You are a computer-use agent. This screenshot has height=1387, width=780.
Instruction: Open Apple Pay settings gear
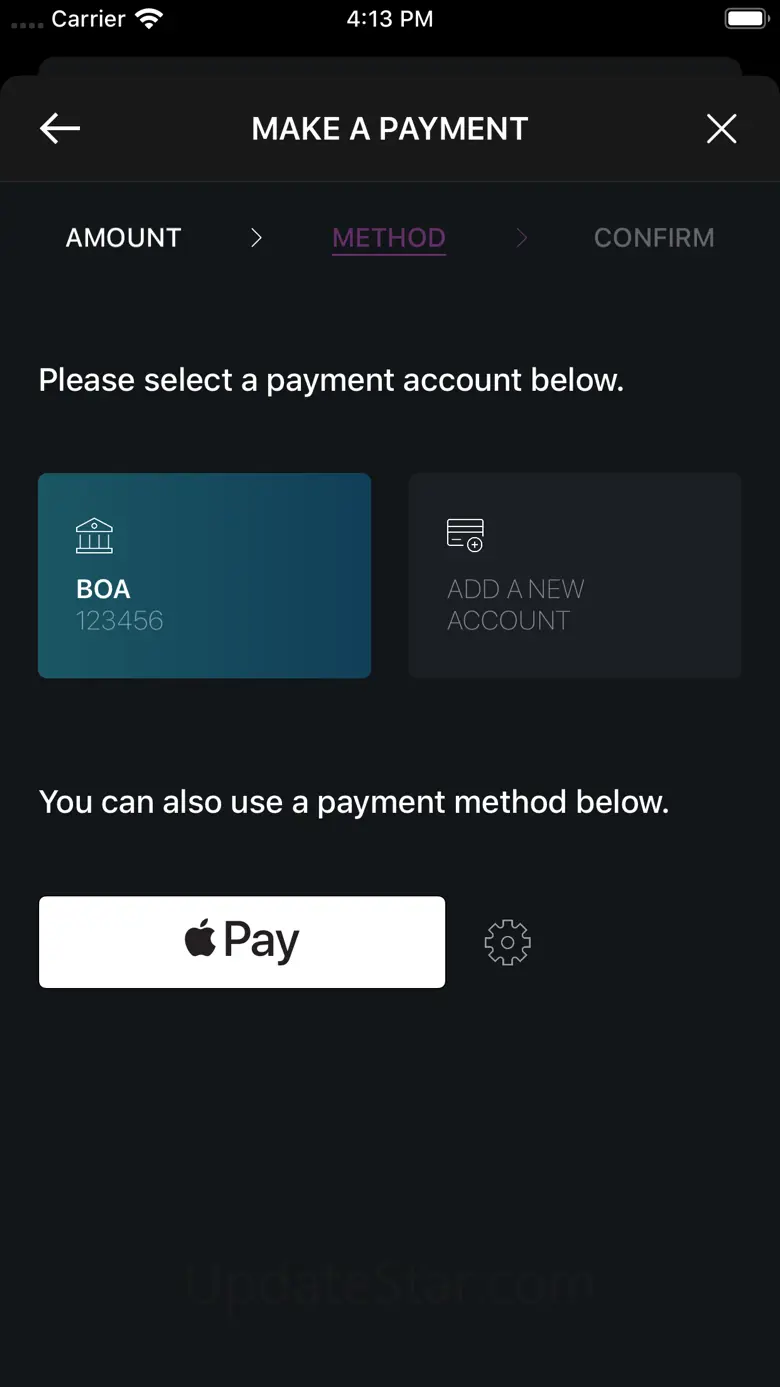tap(507, 942)
